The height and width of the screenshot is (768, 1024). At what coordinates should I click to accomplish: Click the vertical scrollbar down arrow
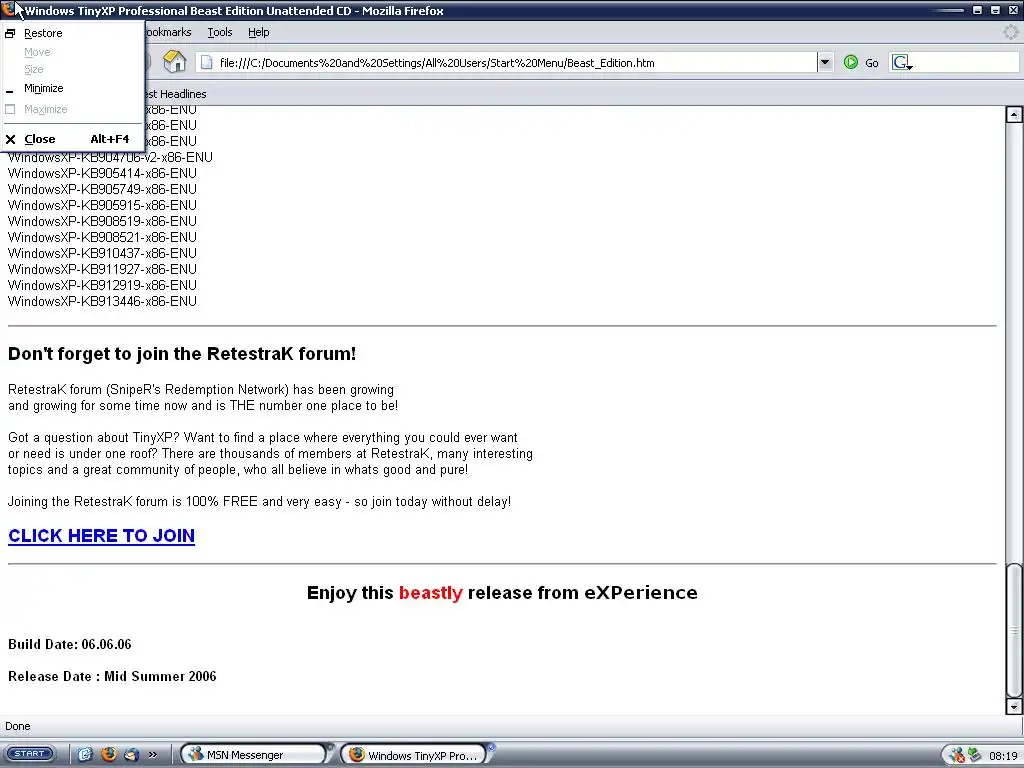[x=1014, y=706]
